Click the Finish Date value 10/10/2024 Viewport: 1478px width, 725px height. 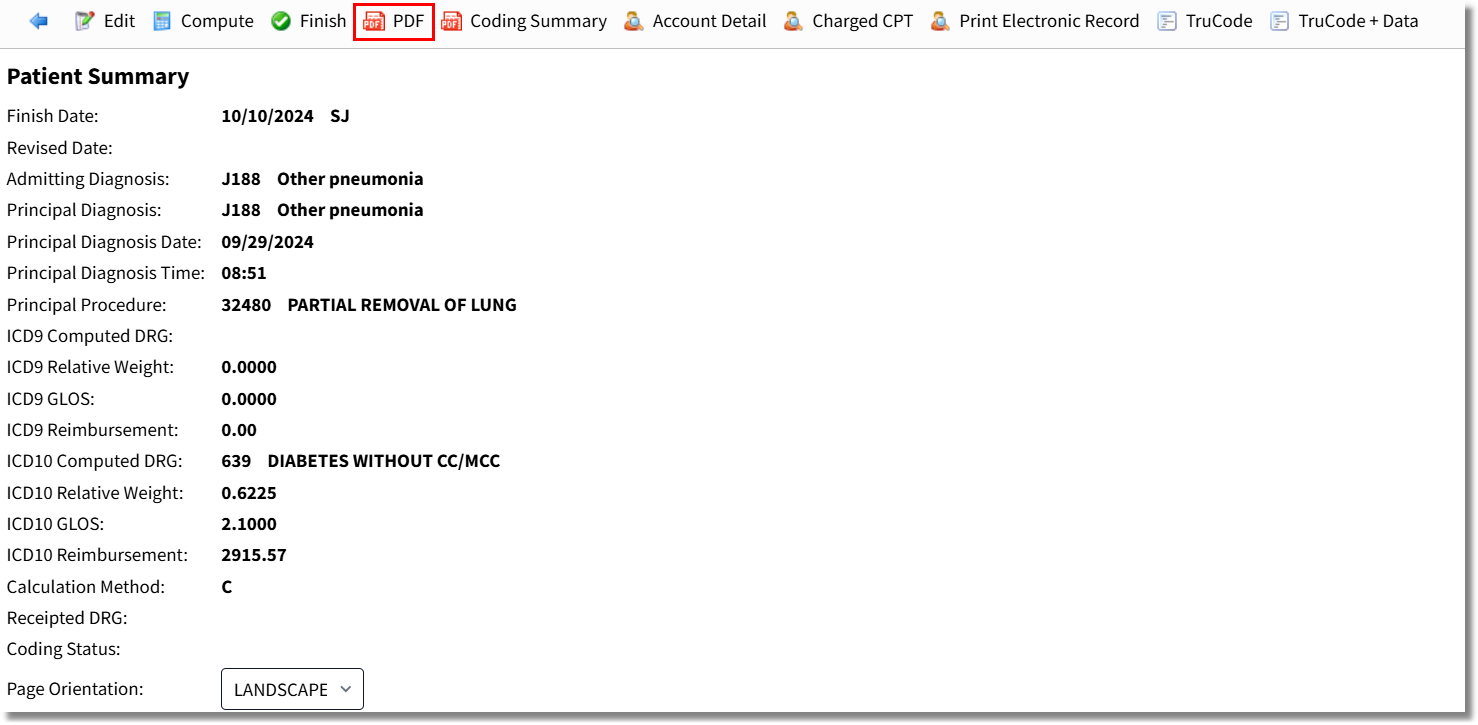pyautogui.click(x=268, y=116)
